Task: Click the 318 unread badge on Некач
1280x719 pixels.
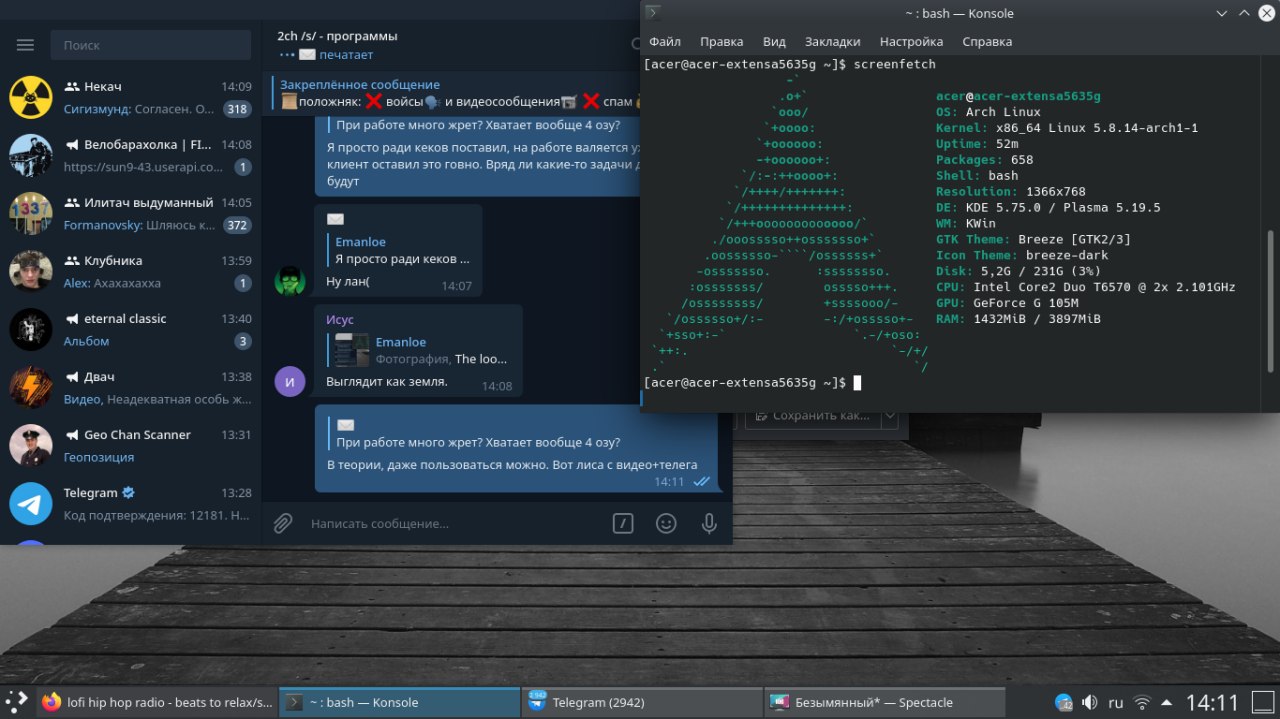Action: point(237,109)
